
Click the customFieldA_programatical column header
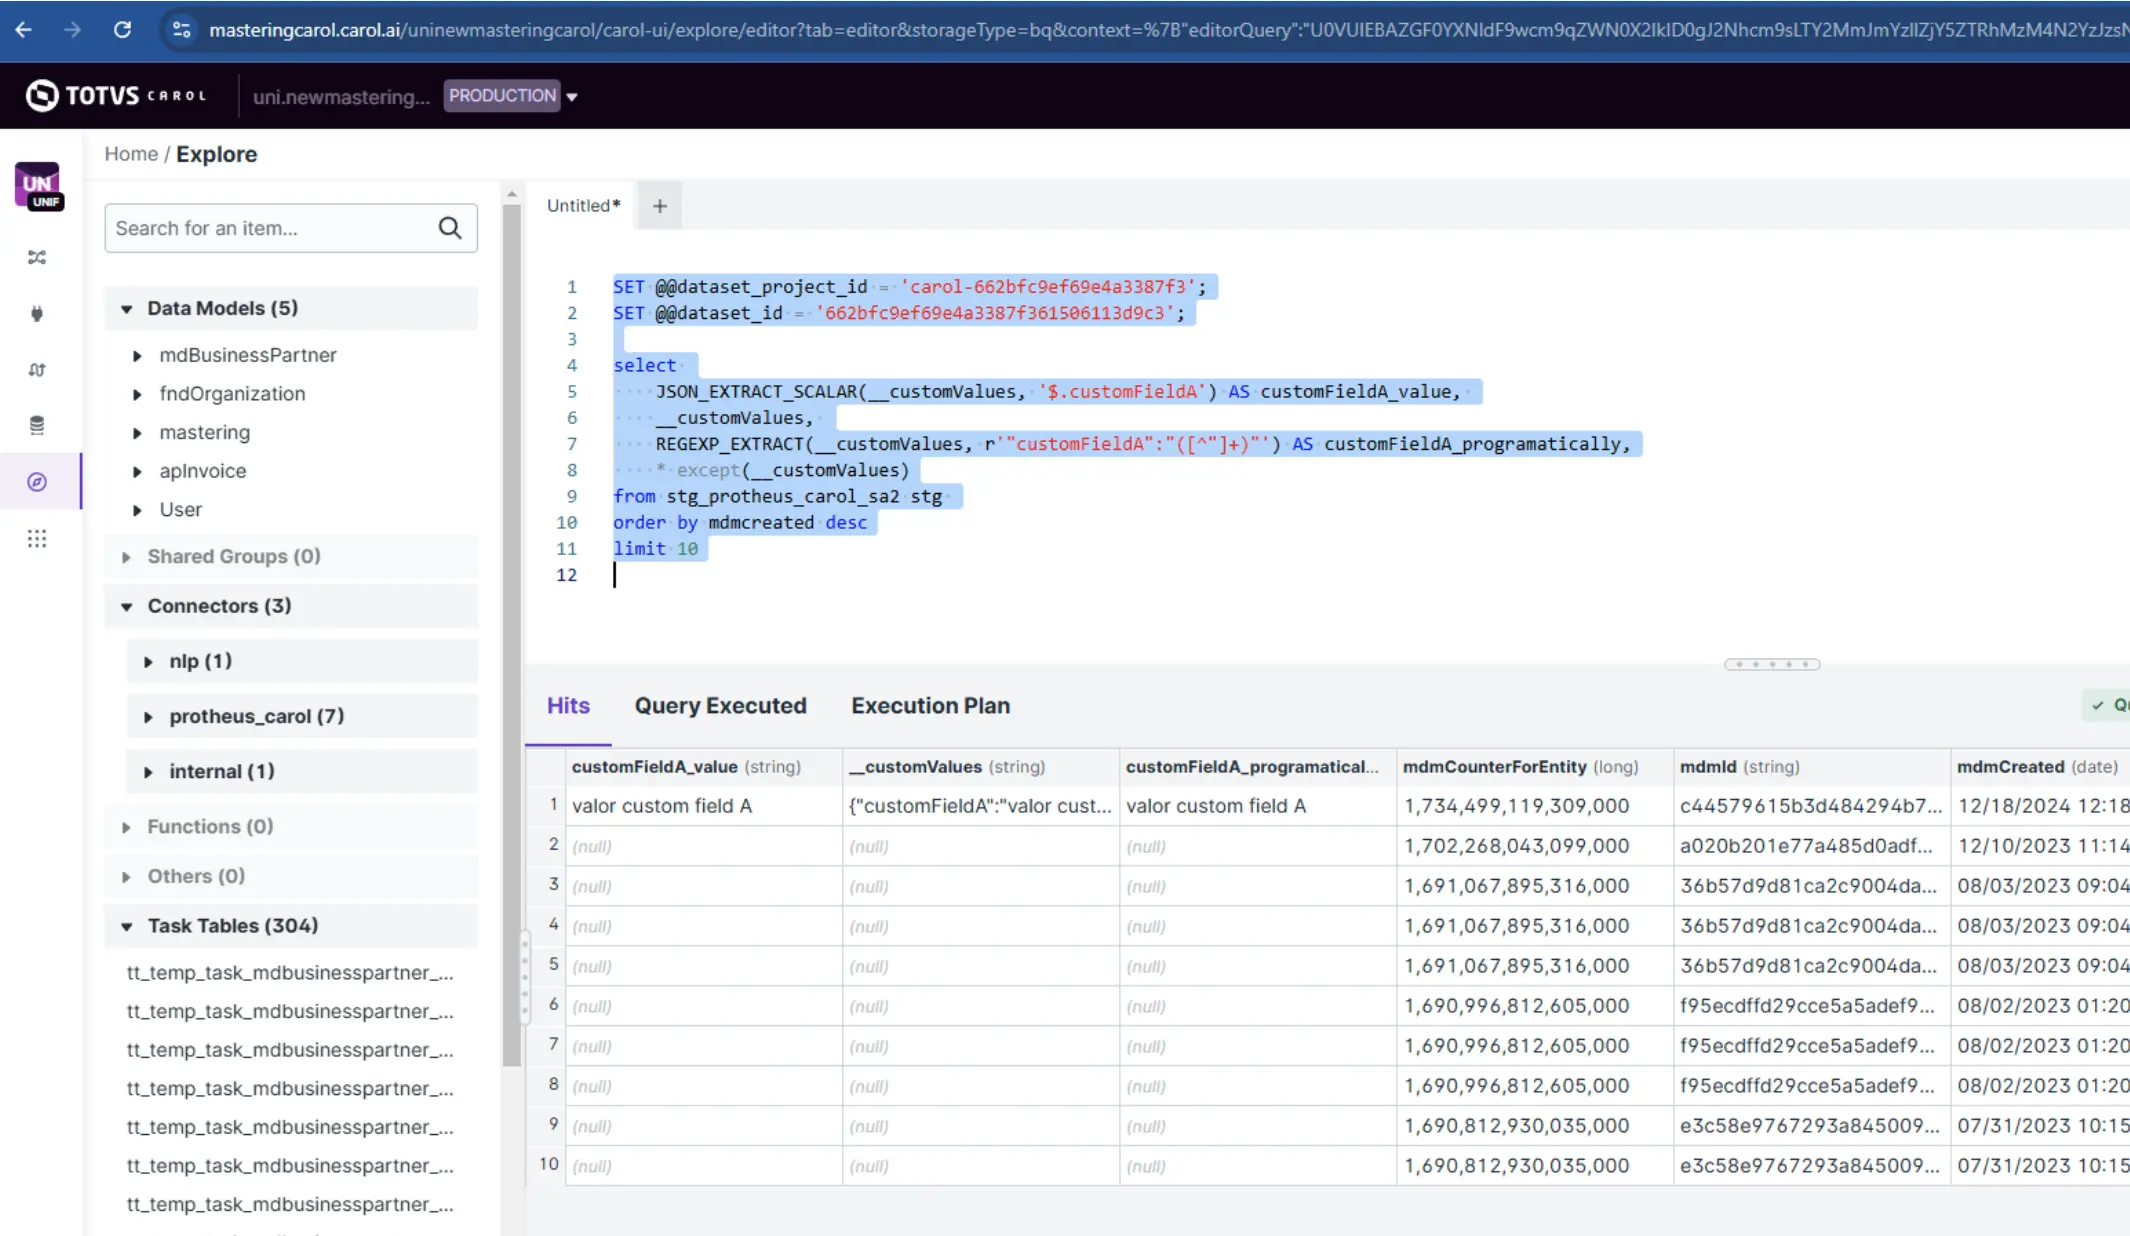[1258, 767]
